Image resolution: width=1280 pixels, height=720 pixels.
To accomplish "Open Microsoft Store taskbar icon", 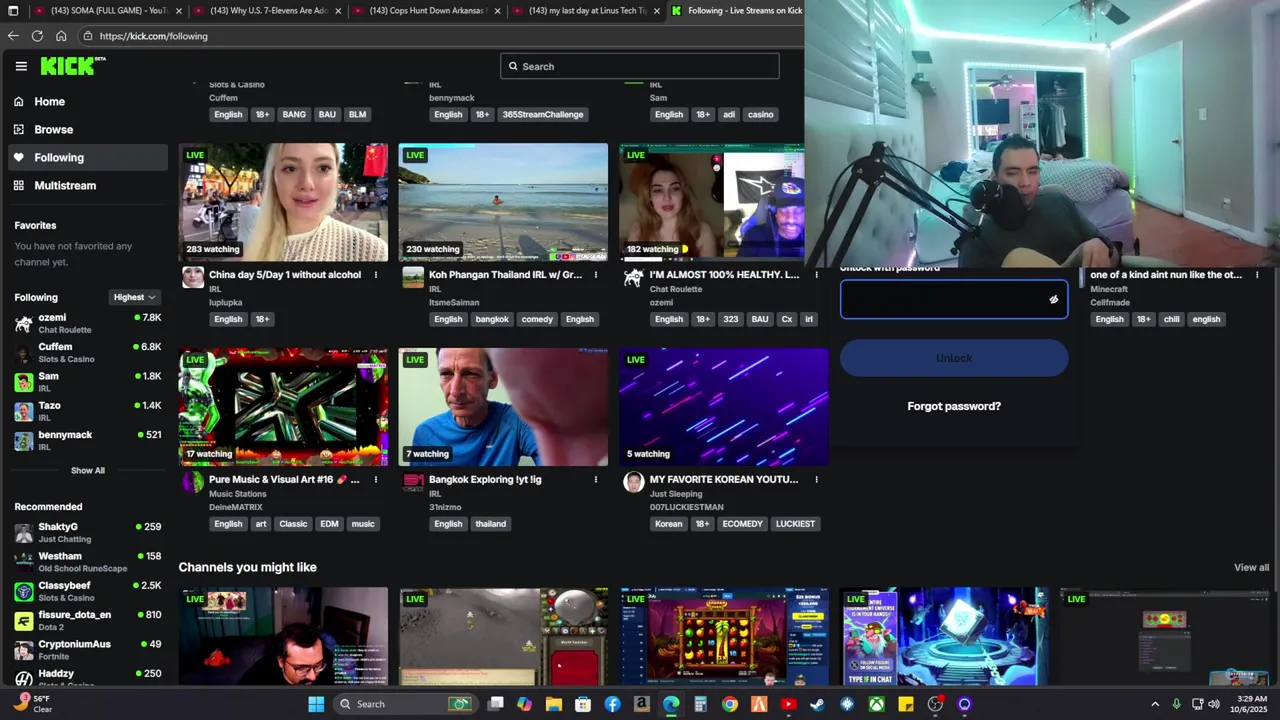I will tap(583, 704).
